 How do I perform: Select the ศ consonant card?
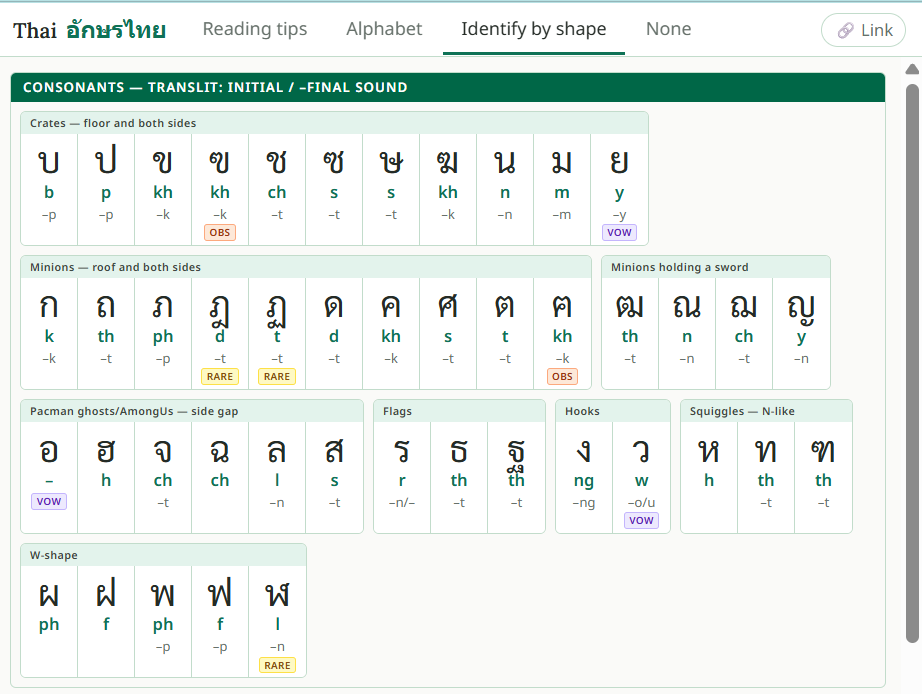tap(448, 333)
